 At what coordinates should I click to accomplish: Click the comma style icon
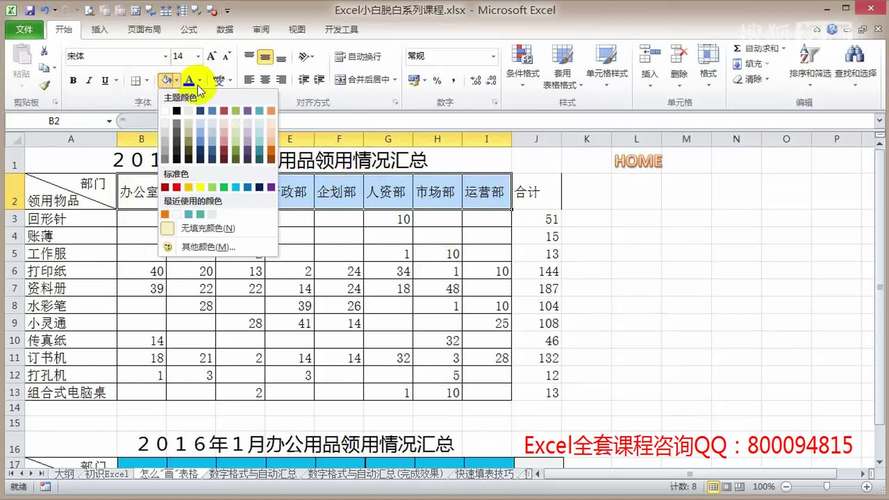click(454, 80)
